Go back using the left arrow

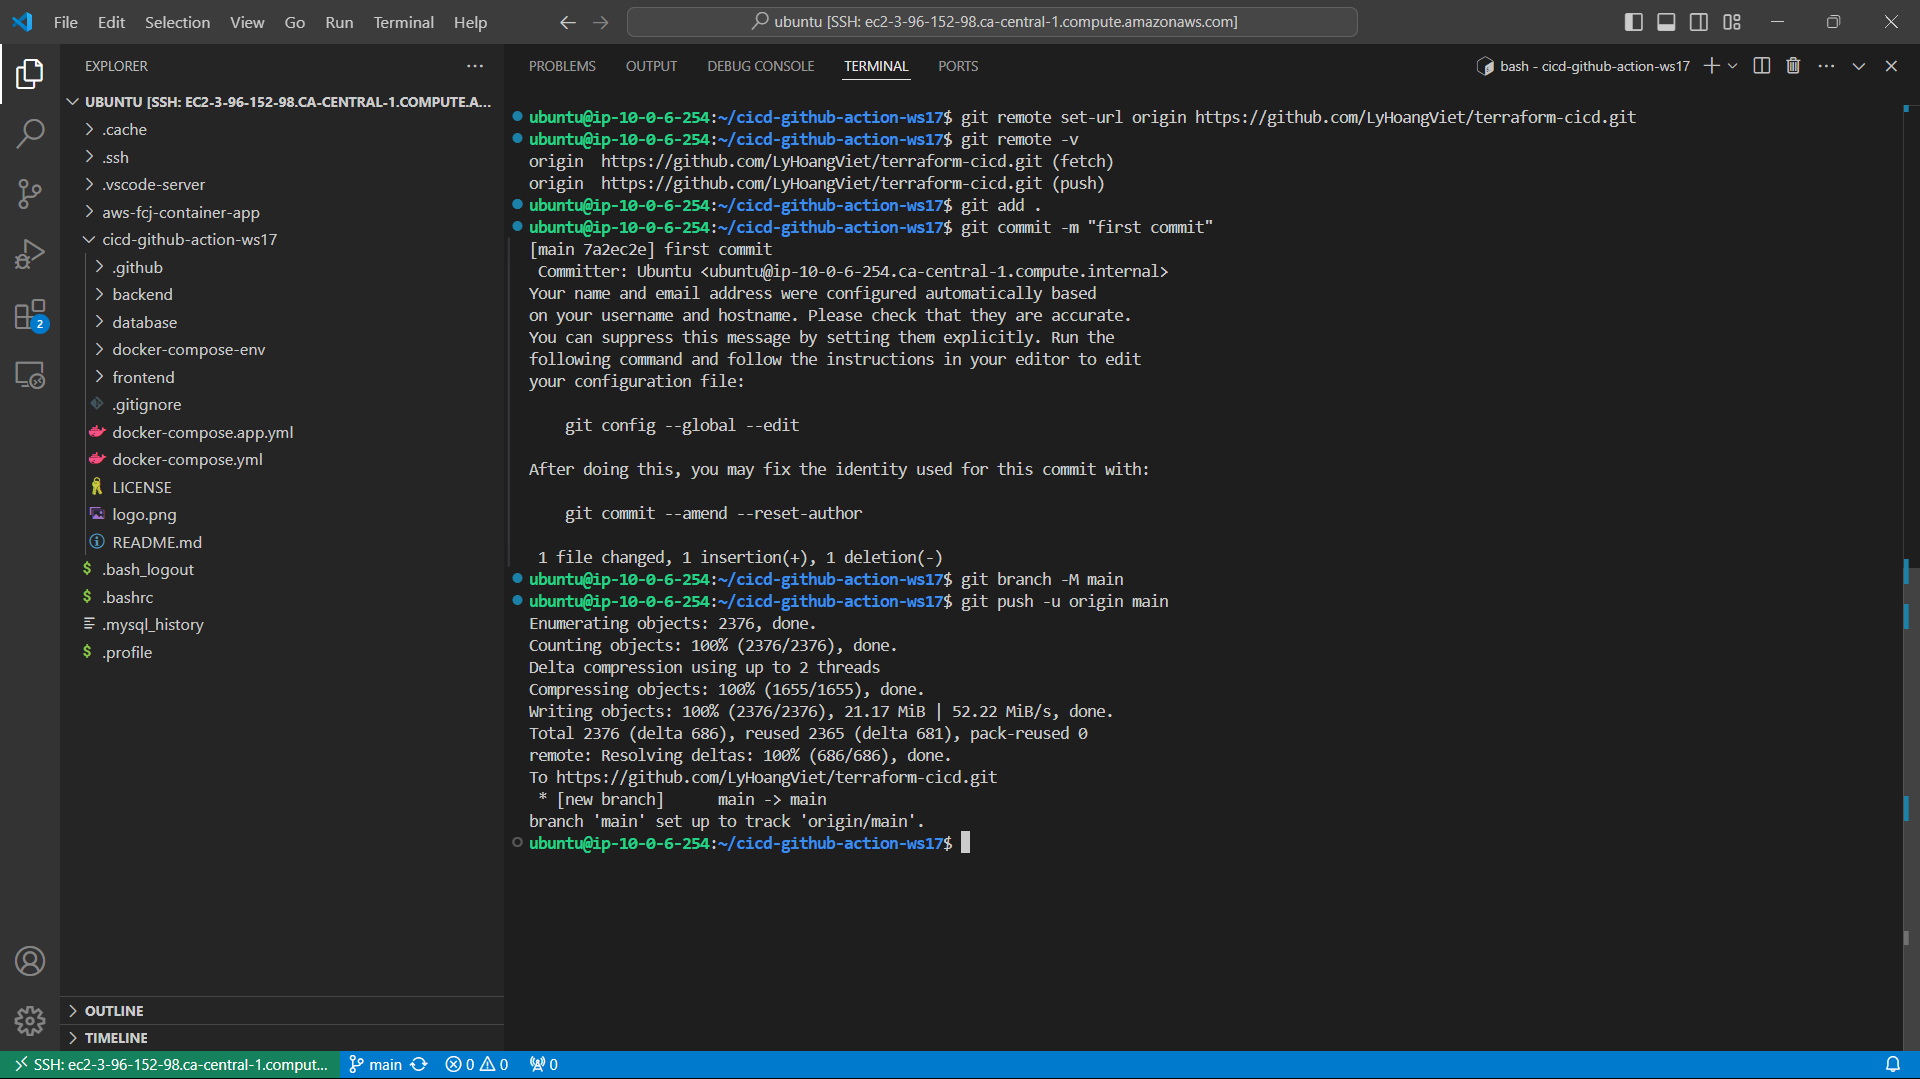coord(567,22)
